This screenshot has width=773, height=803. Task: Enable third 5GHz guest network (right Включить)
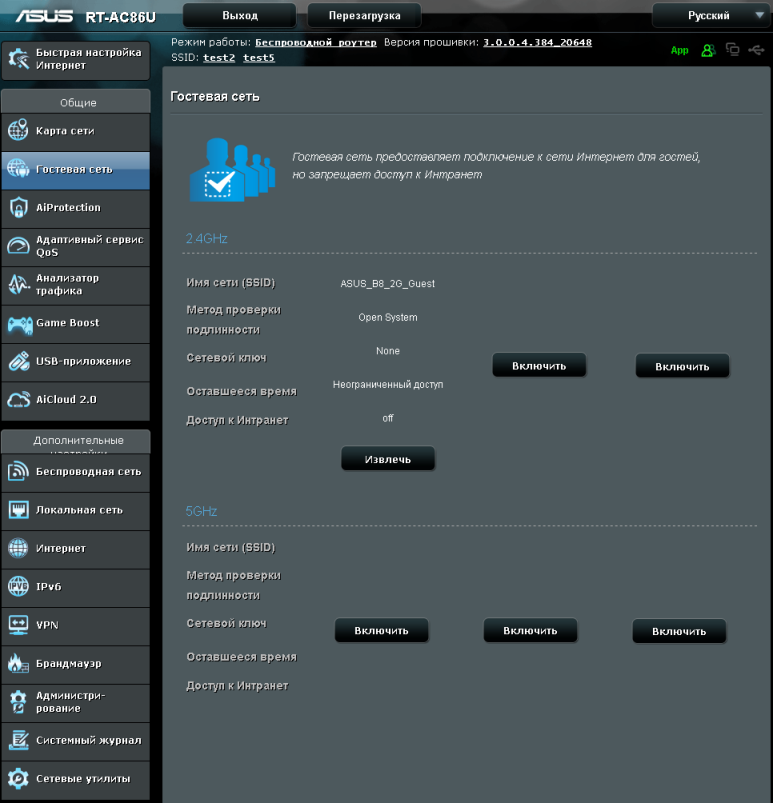(x=679, y=631)
